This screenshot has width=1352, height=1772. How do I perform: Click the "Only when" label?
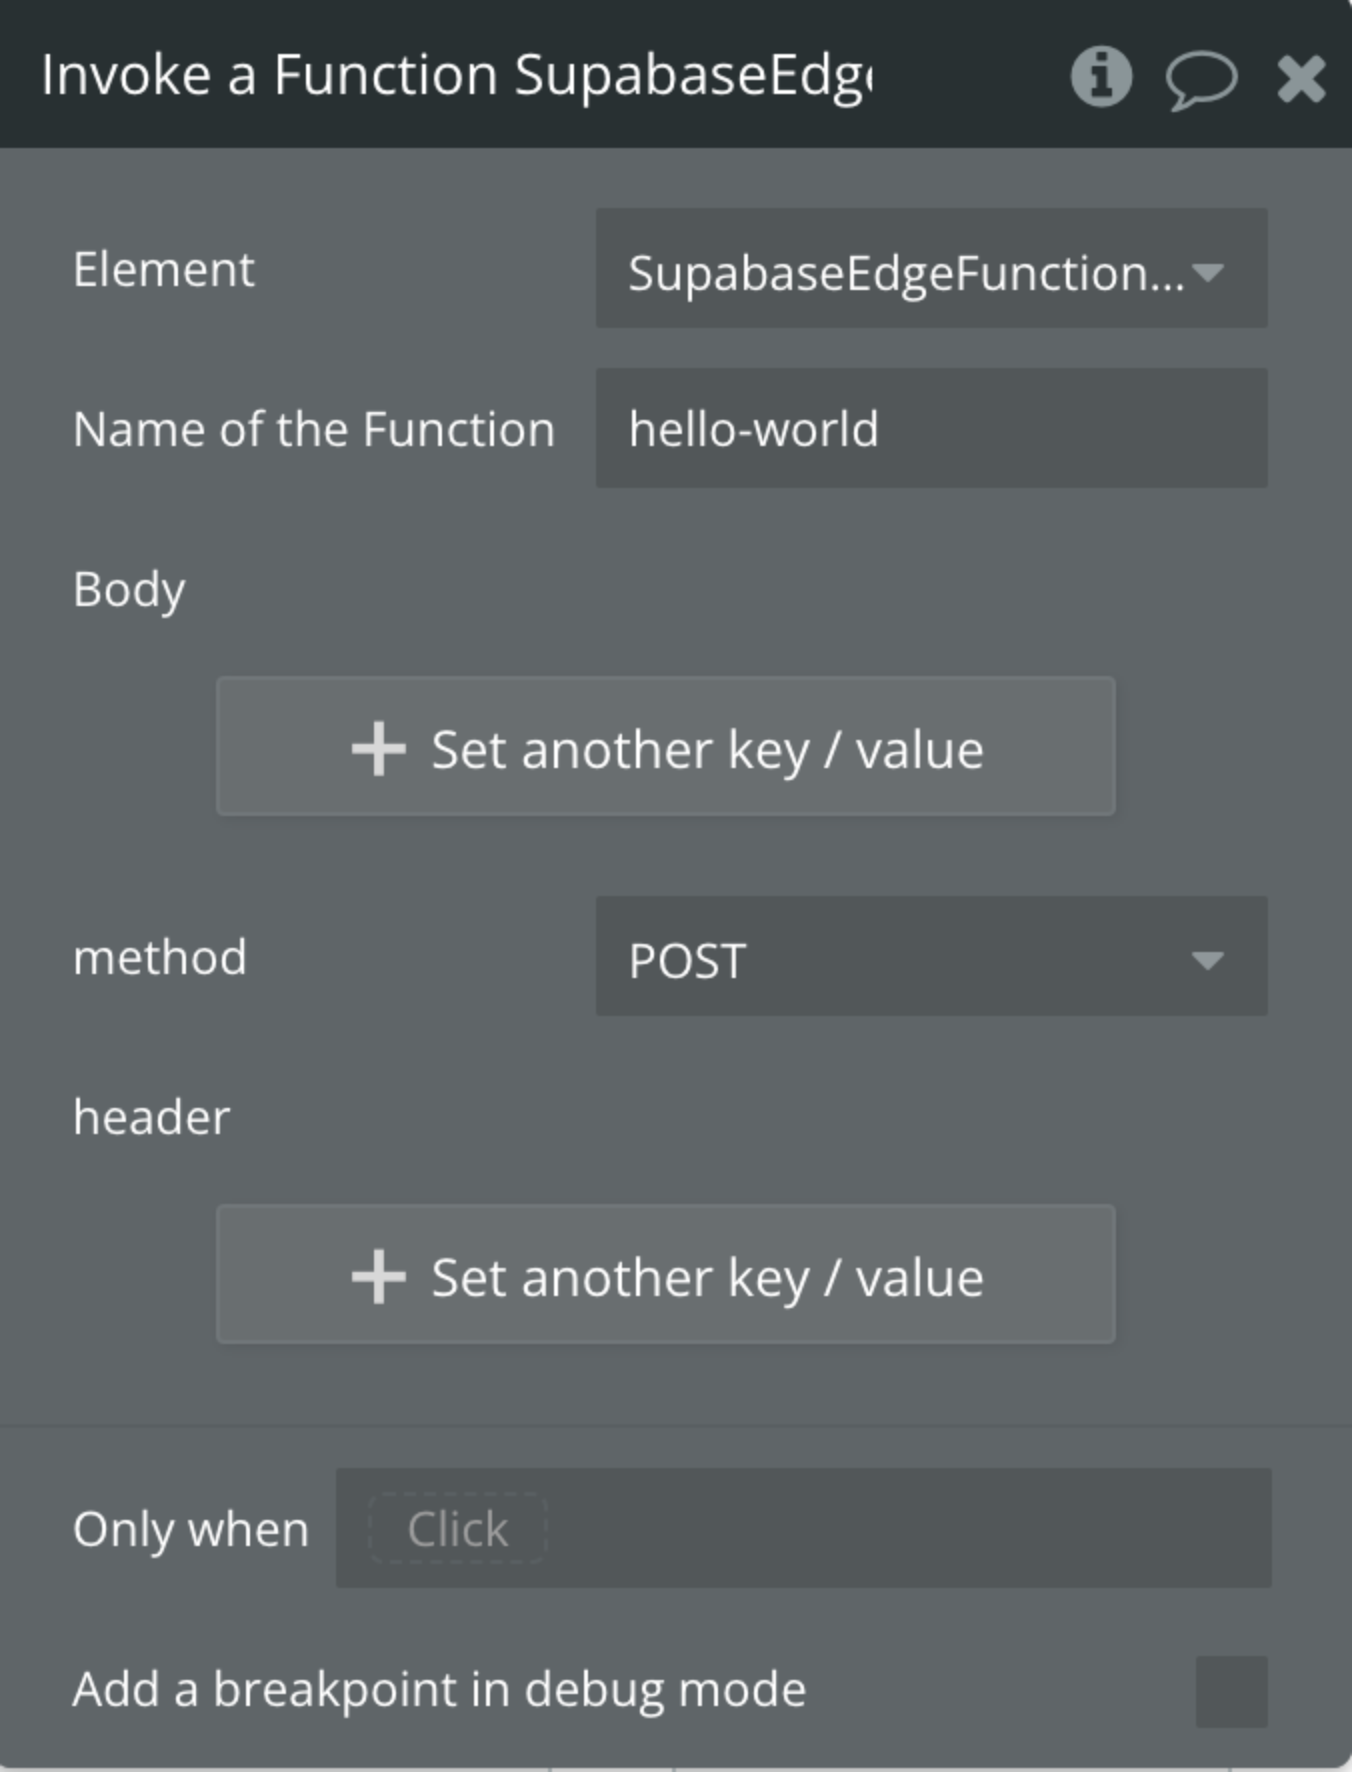coord(191,1529)
